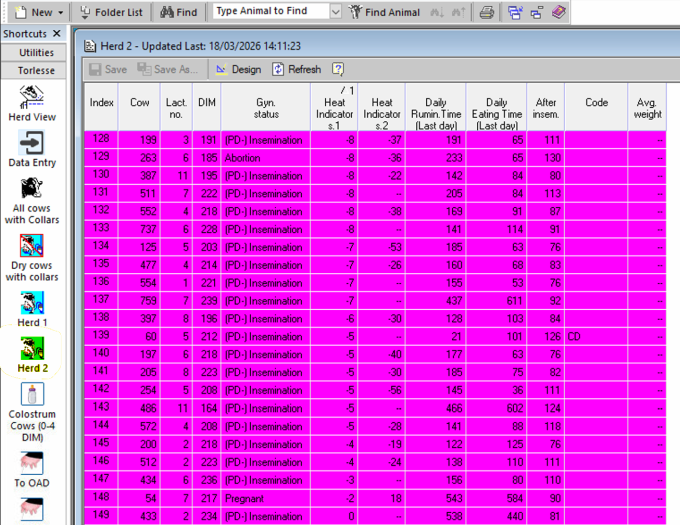Viewport: 680px width, 525px height.
Task: Sort by Heat Indicator s.1 header
Action: click(334, 107)
